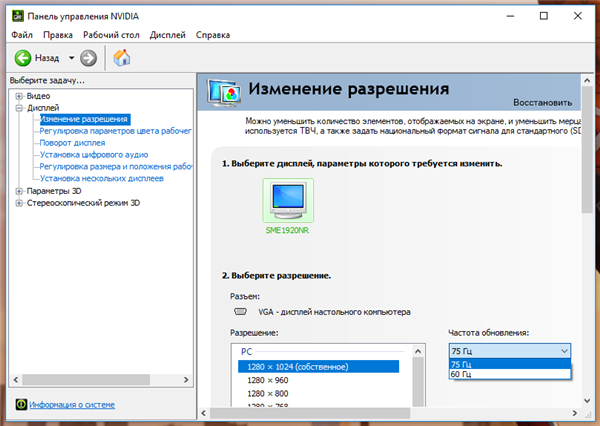Screen dimensions: 600x426
Task: Click the resolution list scroll up arrow
Action: click(x=418, y=351)
